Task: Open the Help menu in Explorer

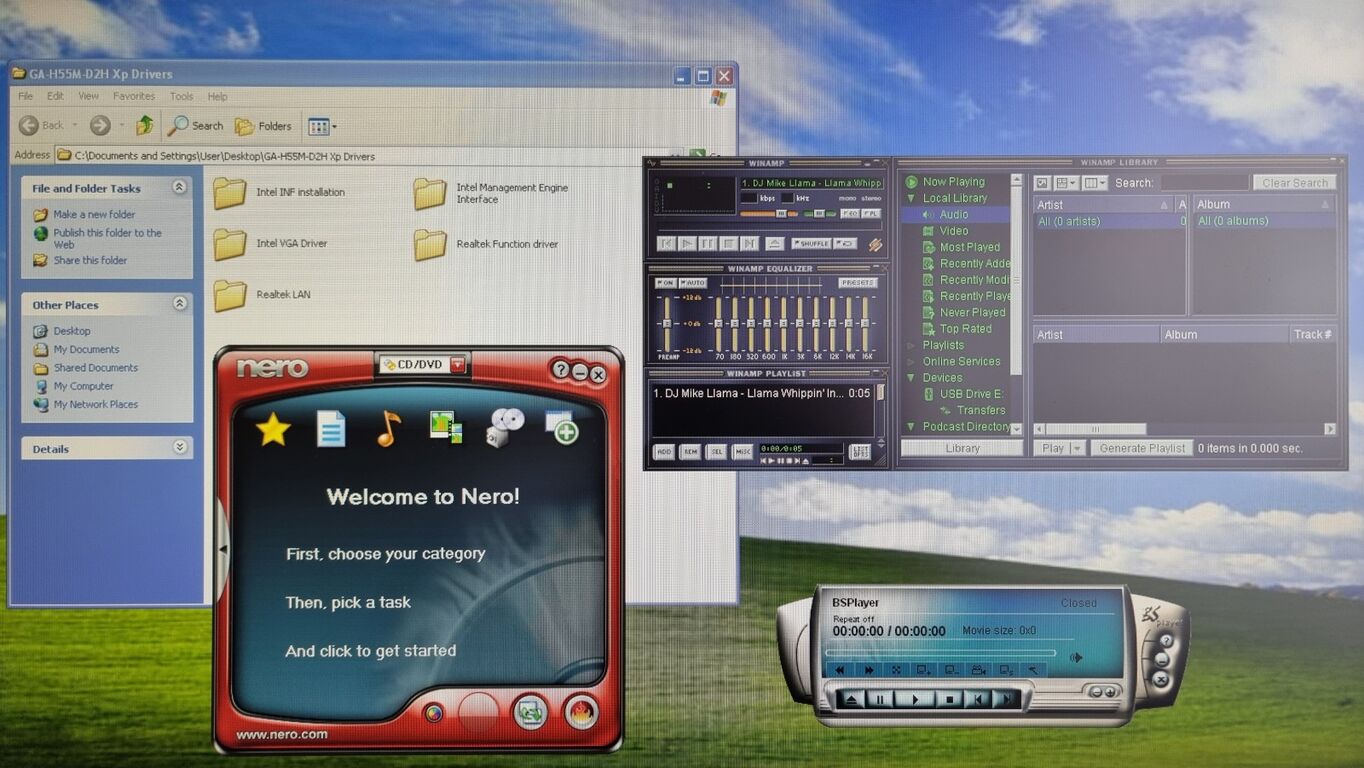Action: pos(217,96)
